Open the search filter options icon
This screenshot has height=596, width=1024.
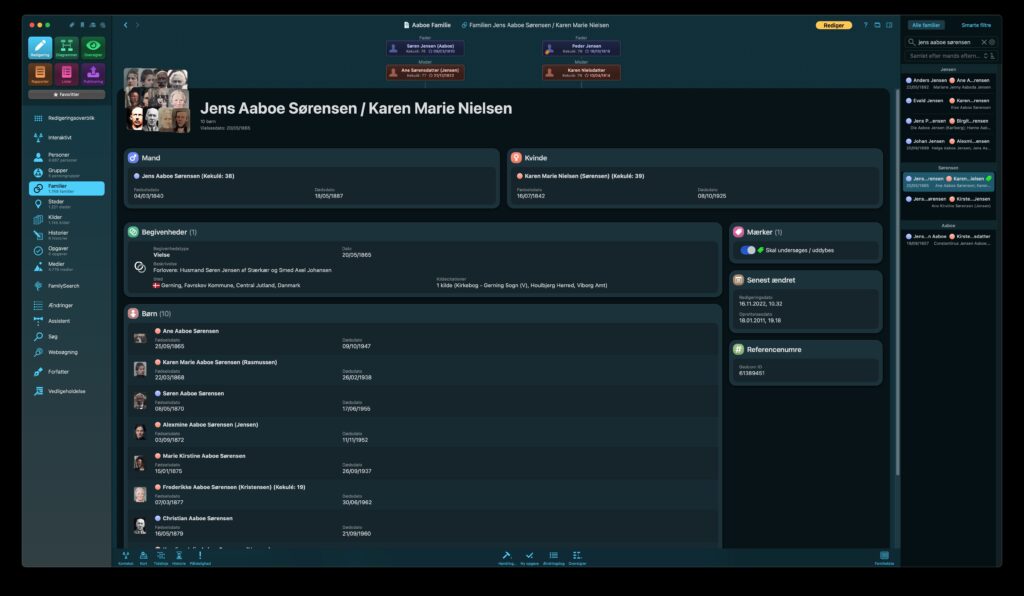click(992, 42)
